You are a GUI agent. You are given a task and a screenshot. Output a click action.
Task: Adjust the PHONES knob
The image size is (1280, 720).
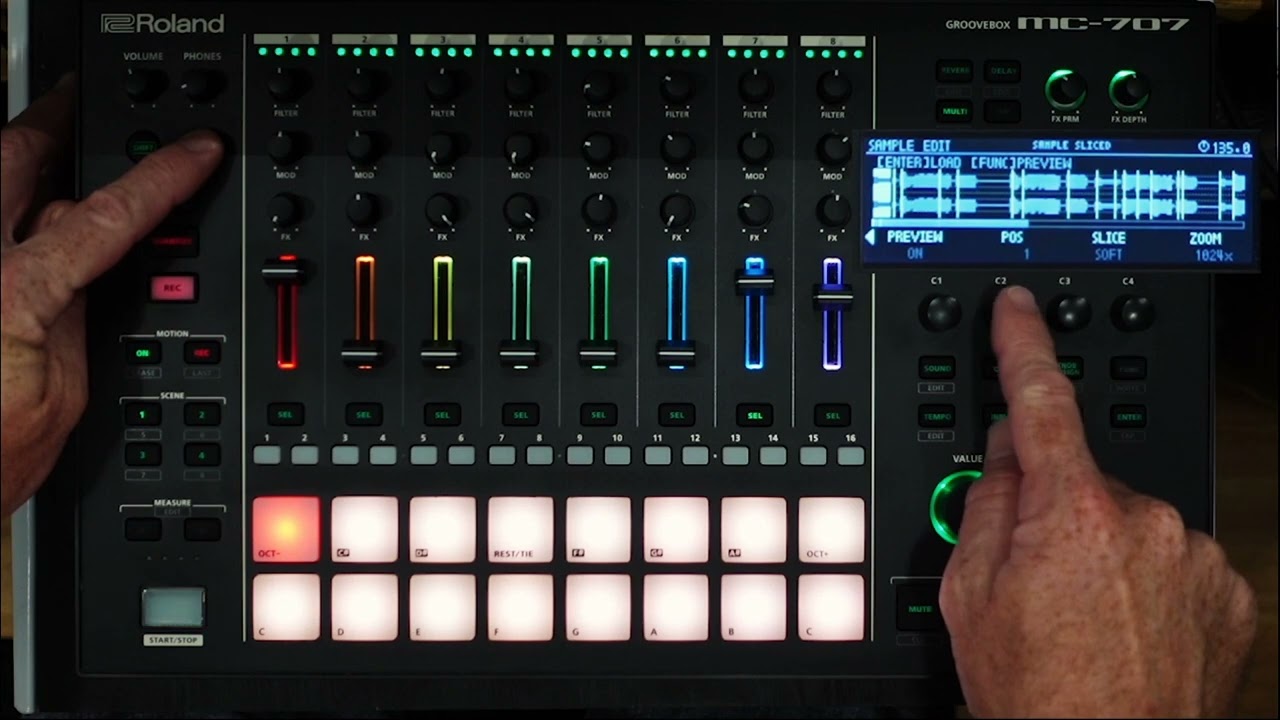click(x=202, y=86)
